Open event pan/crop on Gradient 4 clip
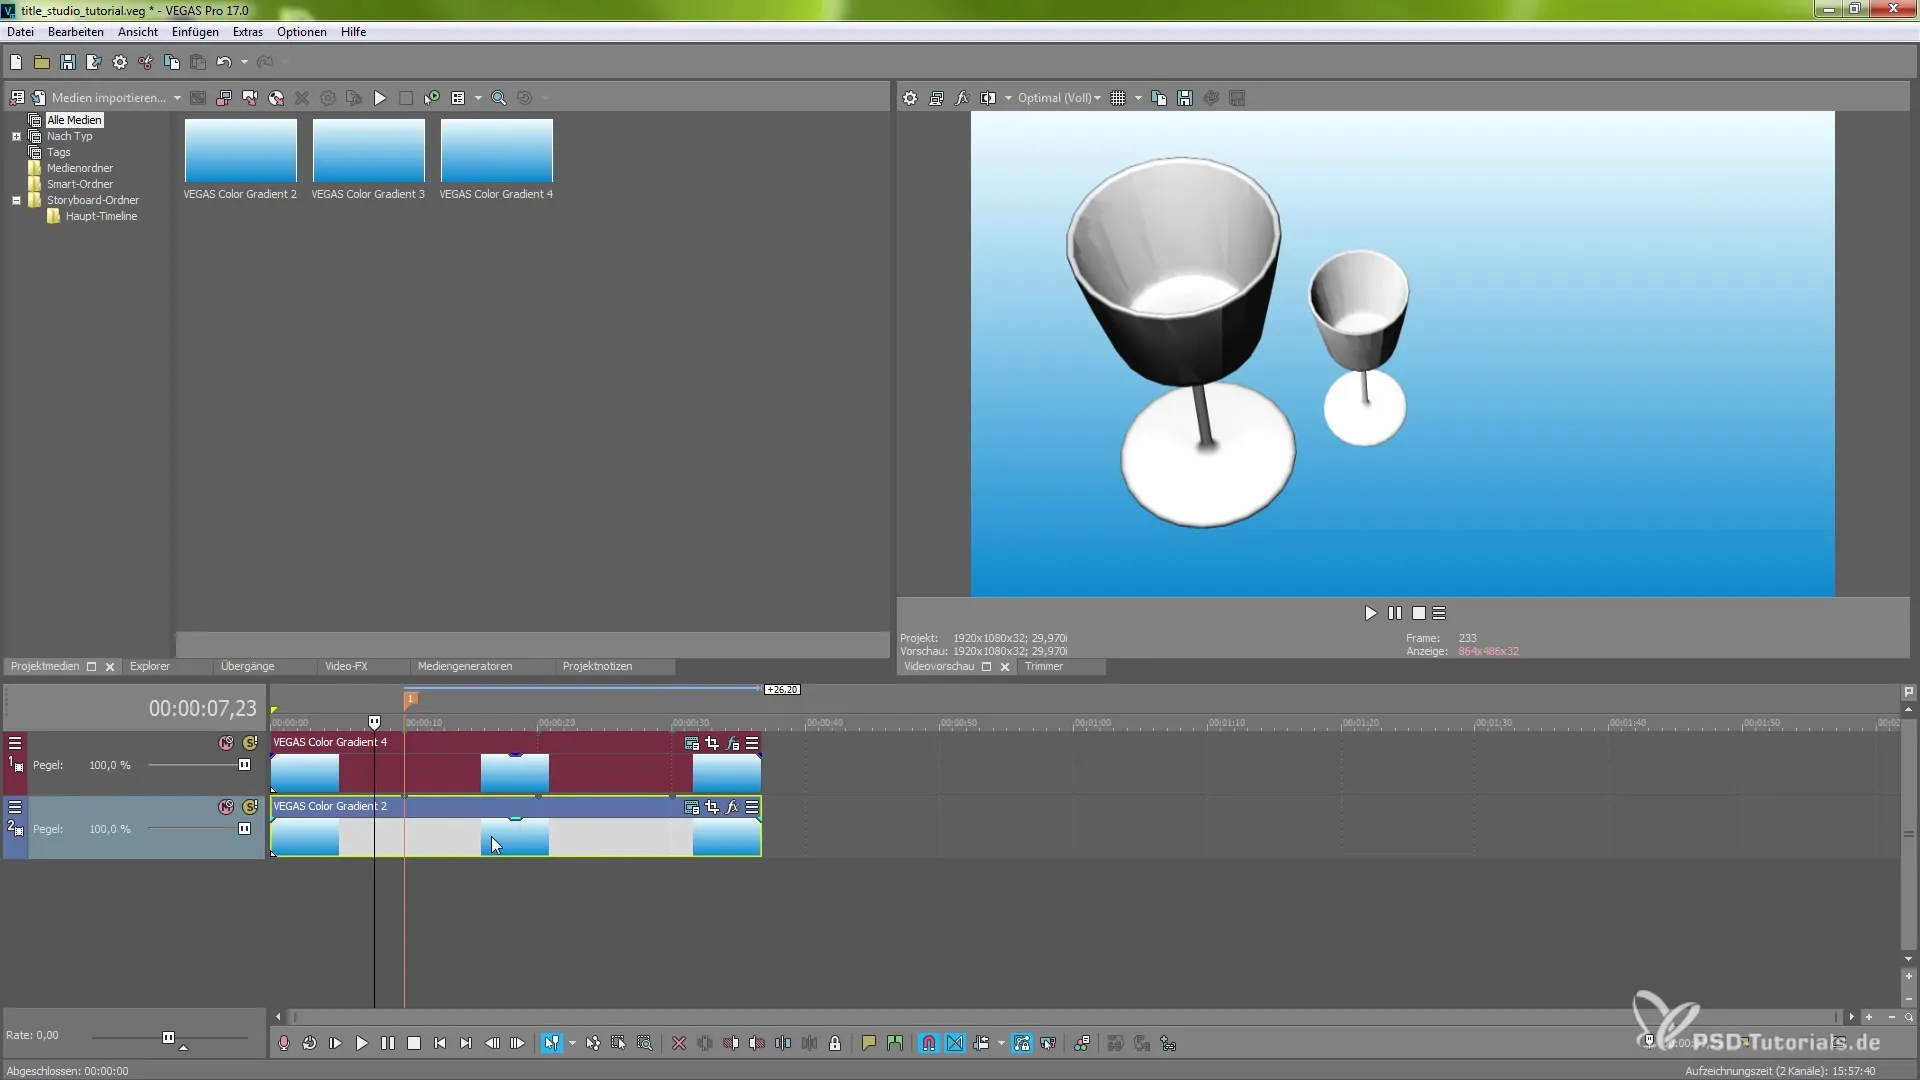 coord(712,743)
